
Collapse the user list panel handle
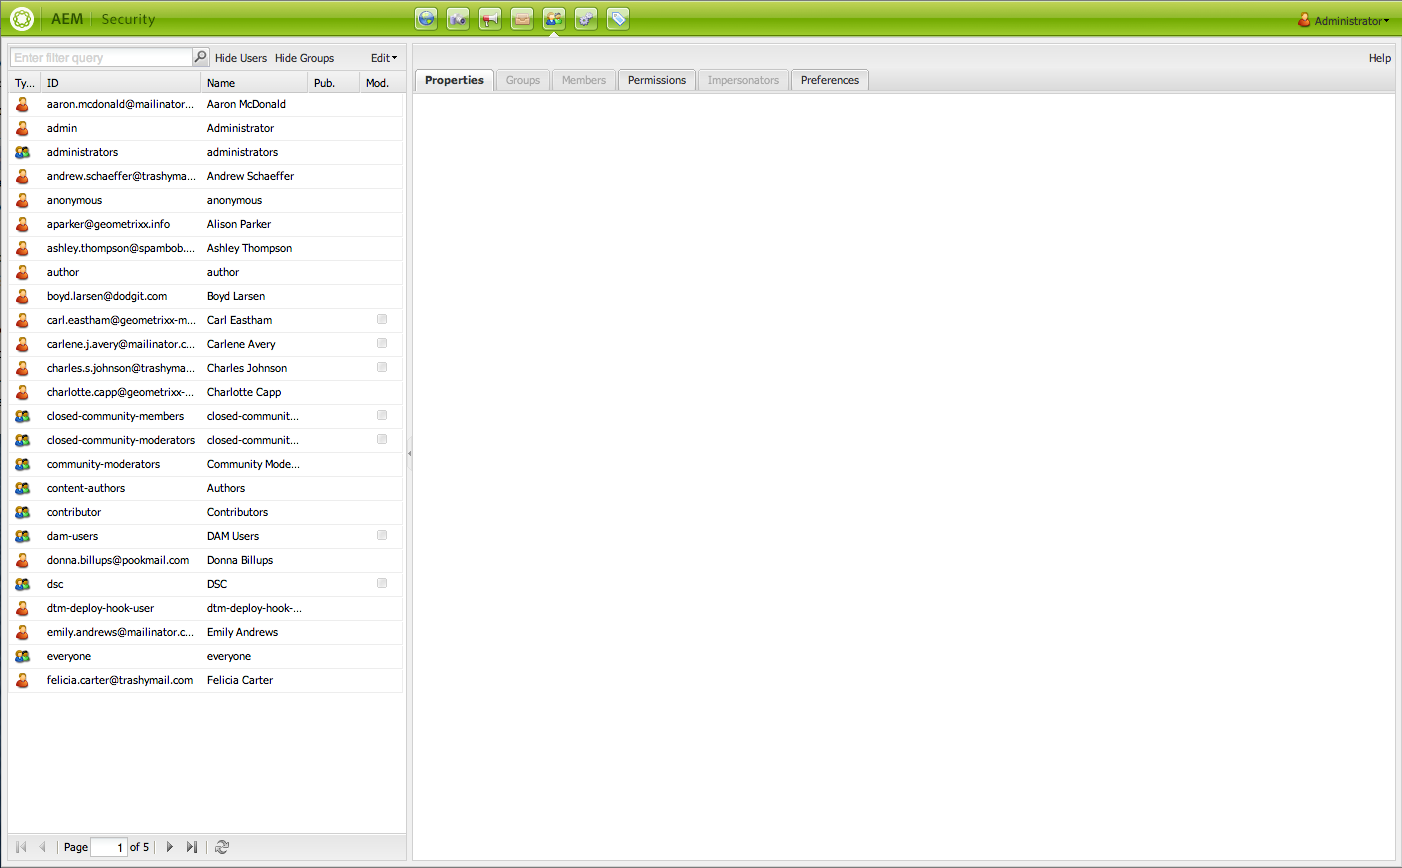click(409, 453)
